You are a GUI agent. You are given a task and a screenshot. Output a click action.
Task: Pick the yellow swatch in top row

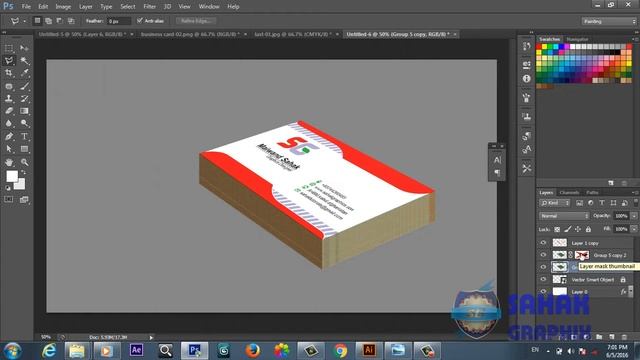[x=544, y=47]
